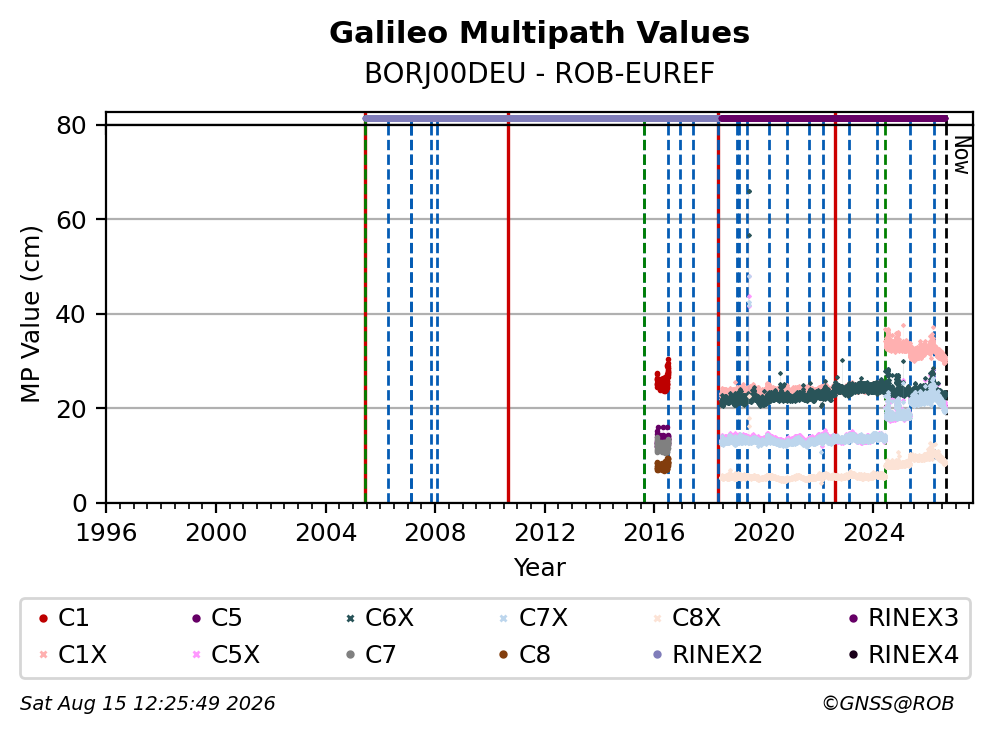Select the C8X legend entry
Screen dimensions: 992x734
click(x=686, y=618)
